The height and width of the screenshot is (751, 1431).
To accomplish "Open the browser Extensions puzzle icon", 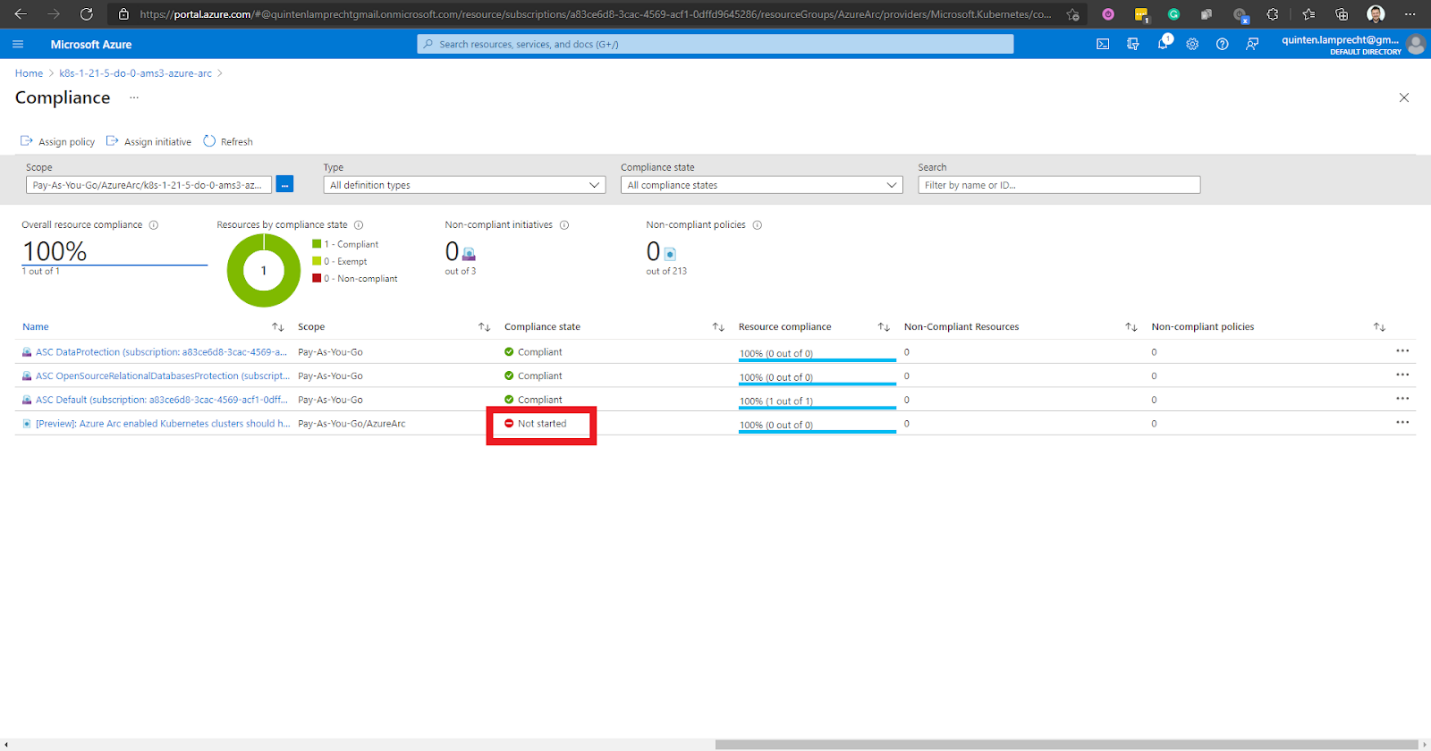I will click(x=1272, y=14).
